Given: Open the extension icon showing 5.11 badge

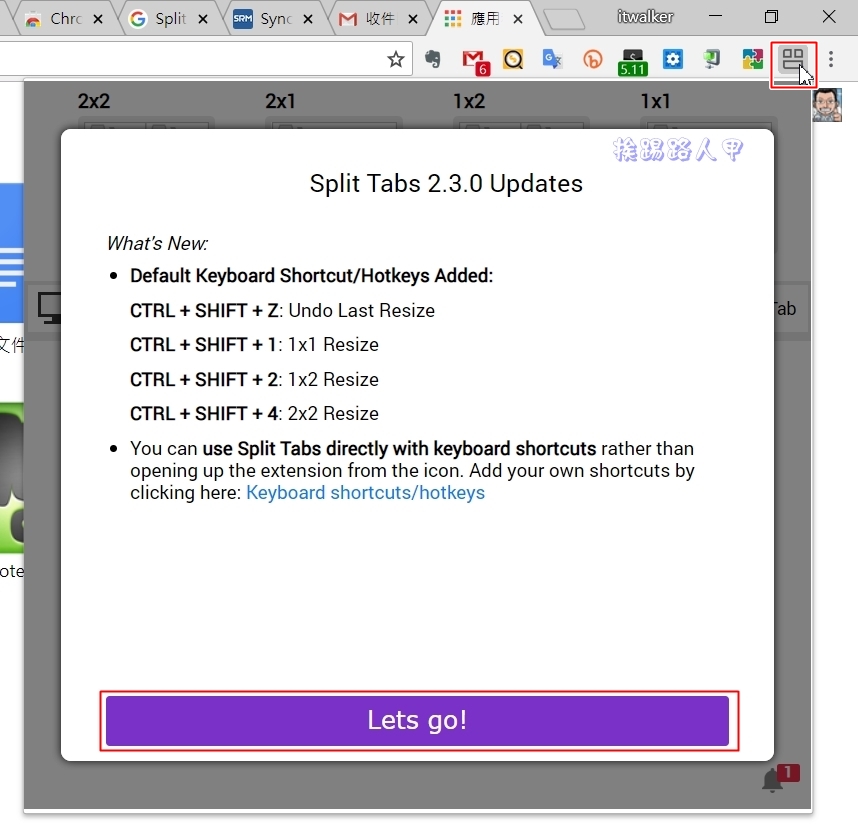Looking at the screenshot, I should click(x=633, y=62).
